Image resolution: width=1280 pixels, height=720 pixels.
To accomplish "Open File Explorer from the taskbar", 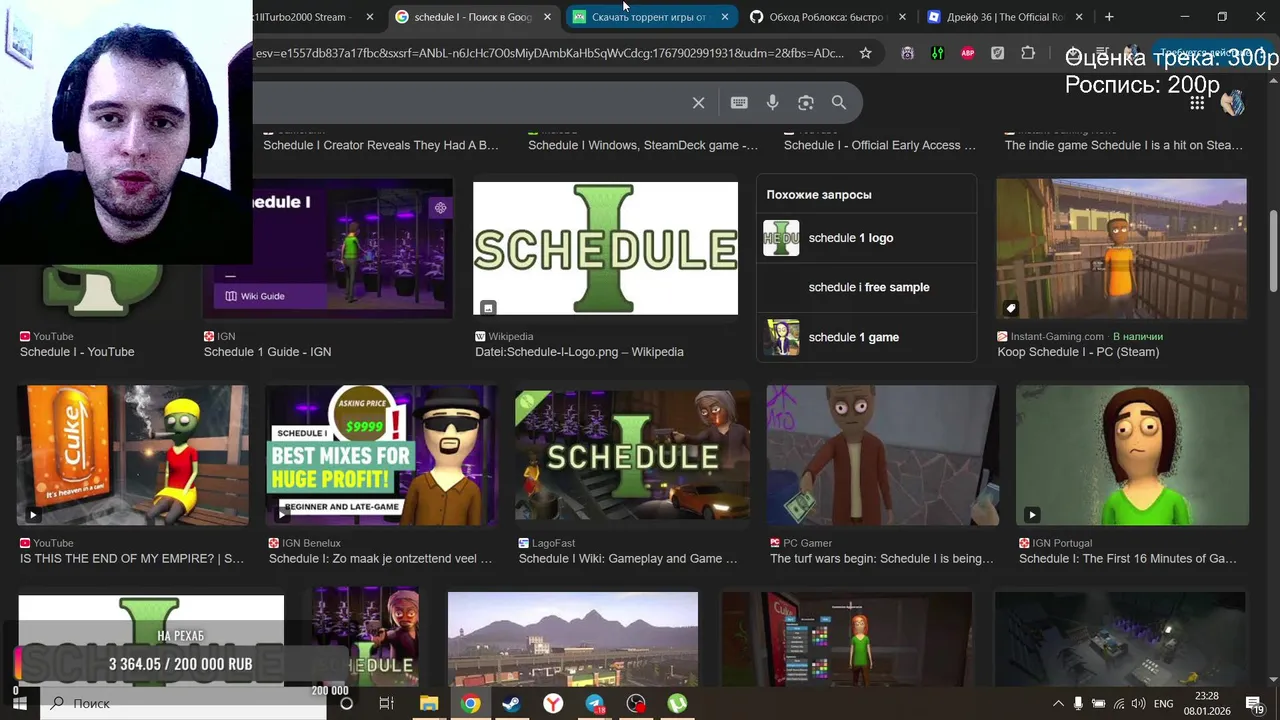I will click(429, 704).
